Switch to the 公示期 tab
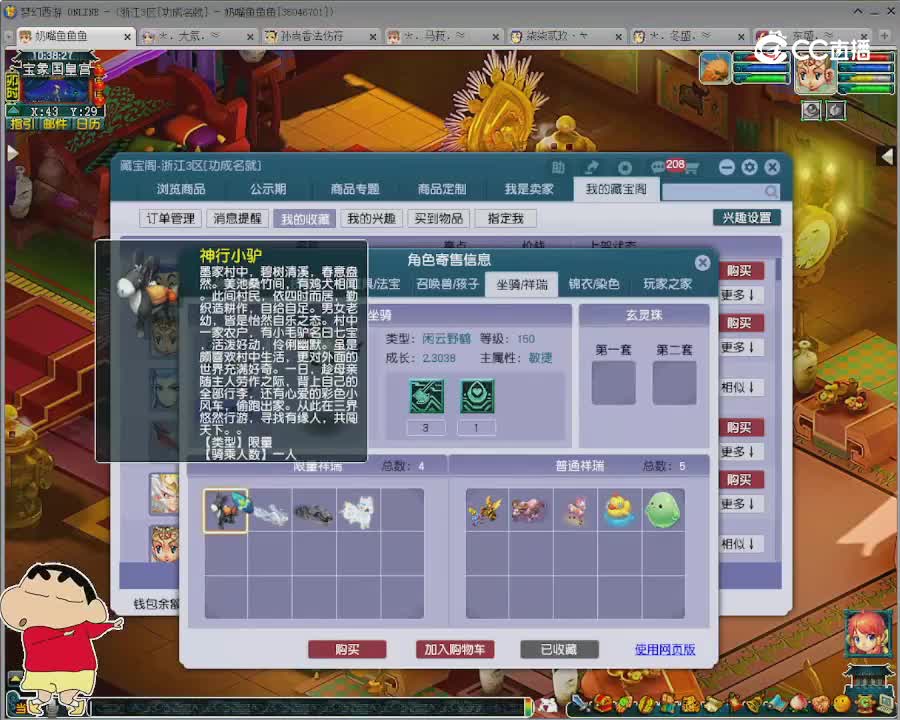Screen dimensions: 900x720 [x=268, y=189]
